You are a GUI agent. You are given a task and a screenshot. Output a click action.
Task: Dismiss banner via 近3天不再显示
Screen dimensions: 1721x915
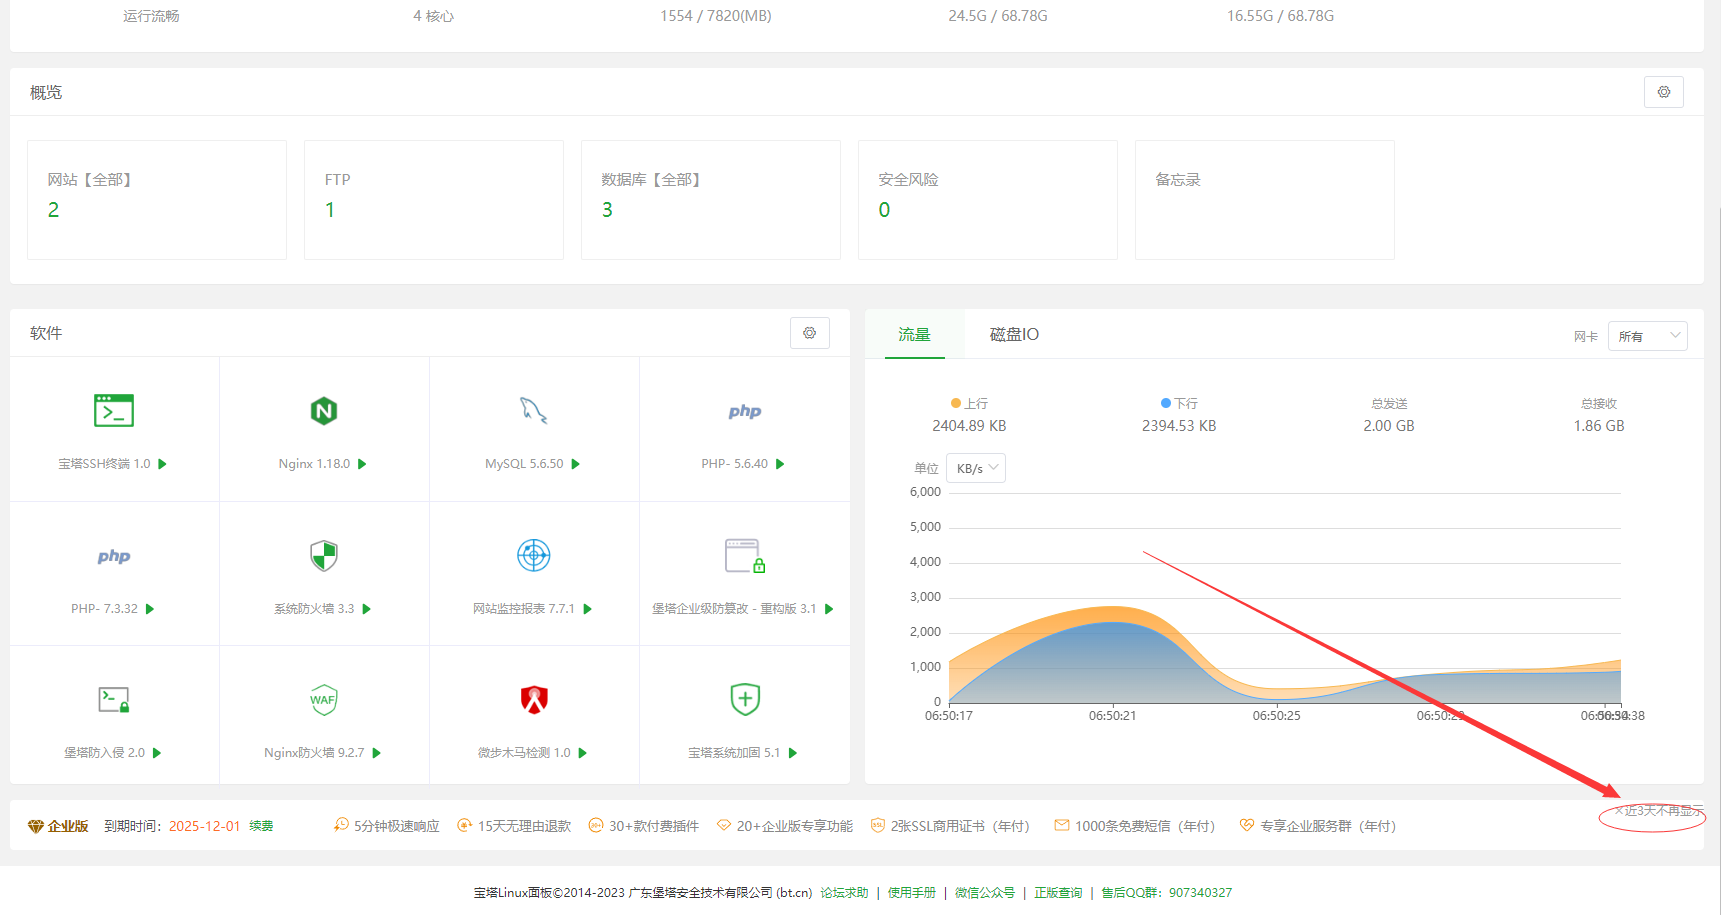pyautogui.click(x=1658, y=811)
